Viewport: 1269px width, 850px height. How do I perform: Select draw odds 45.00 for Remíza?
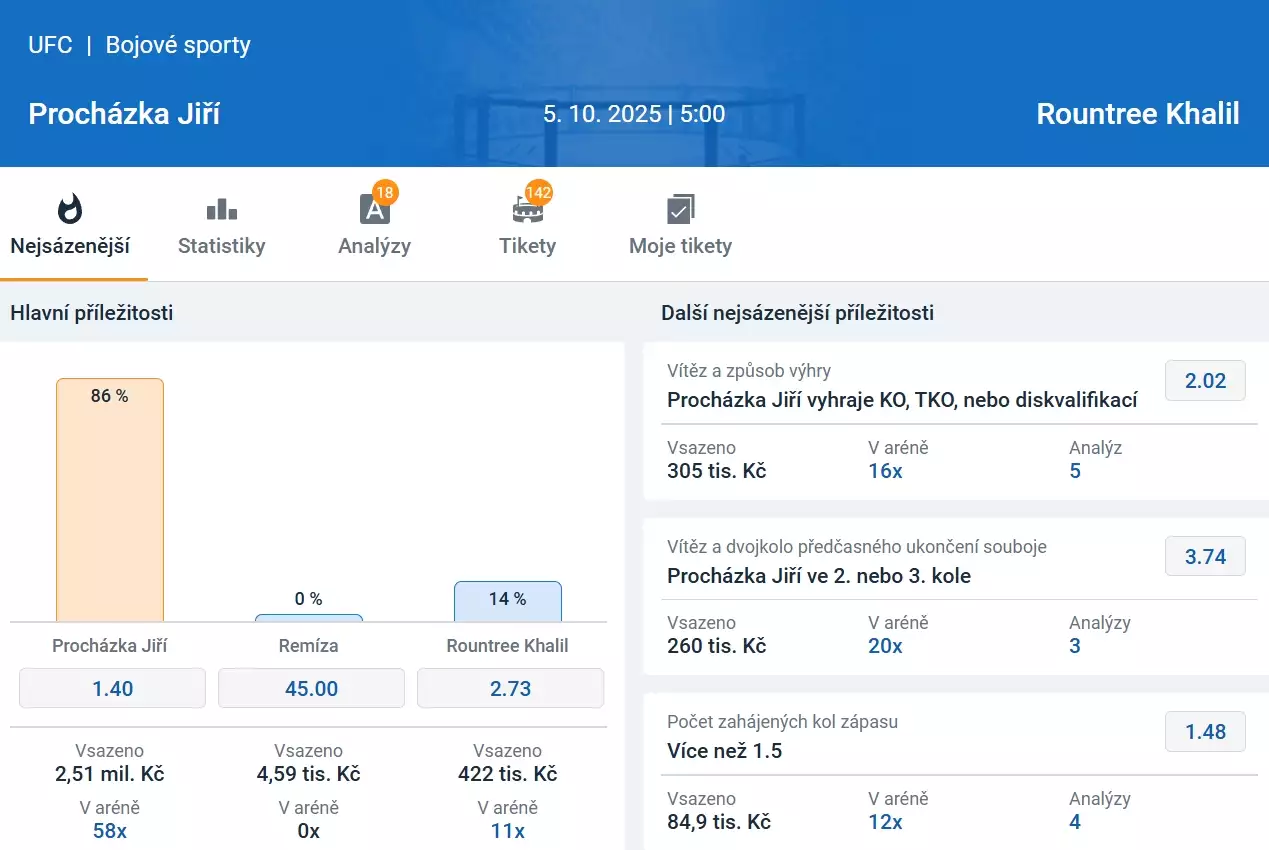[311, 688]
